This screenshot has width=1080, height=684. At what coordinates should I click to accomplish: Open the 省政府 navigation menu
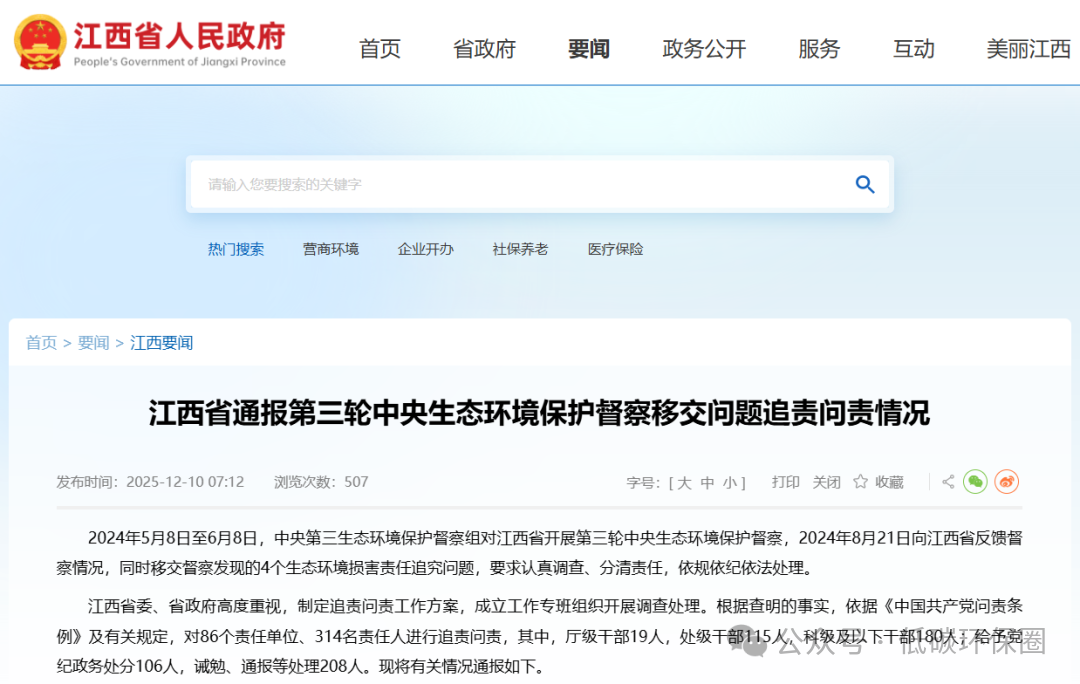484,49
